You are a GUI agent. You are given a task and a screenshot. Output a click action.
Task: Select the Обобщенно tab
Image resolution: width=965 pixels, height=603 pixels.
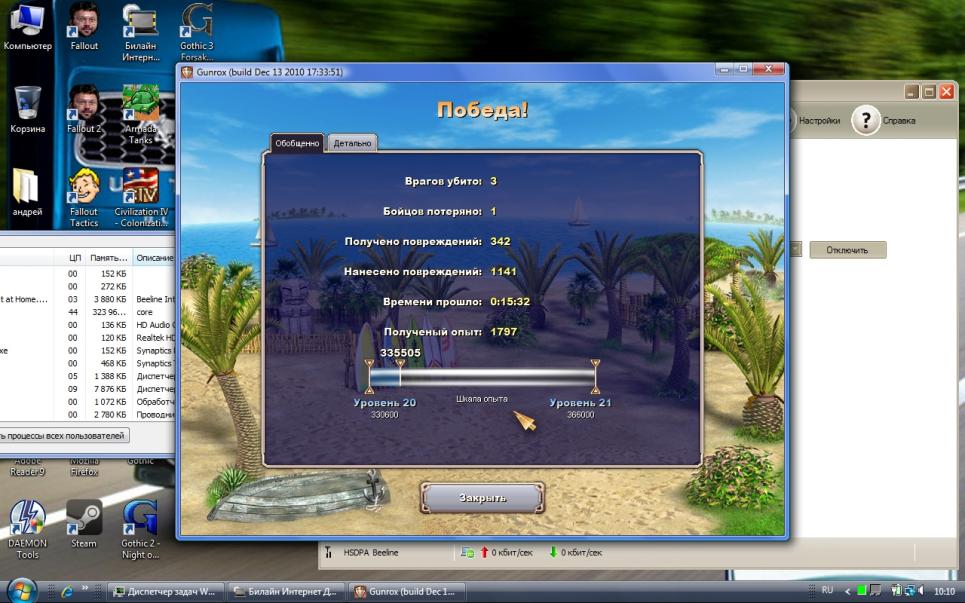(297, 143)
